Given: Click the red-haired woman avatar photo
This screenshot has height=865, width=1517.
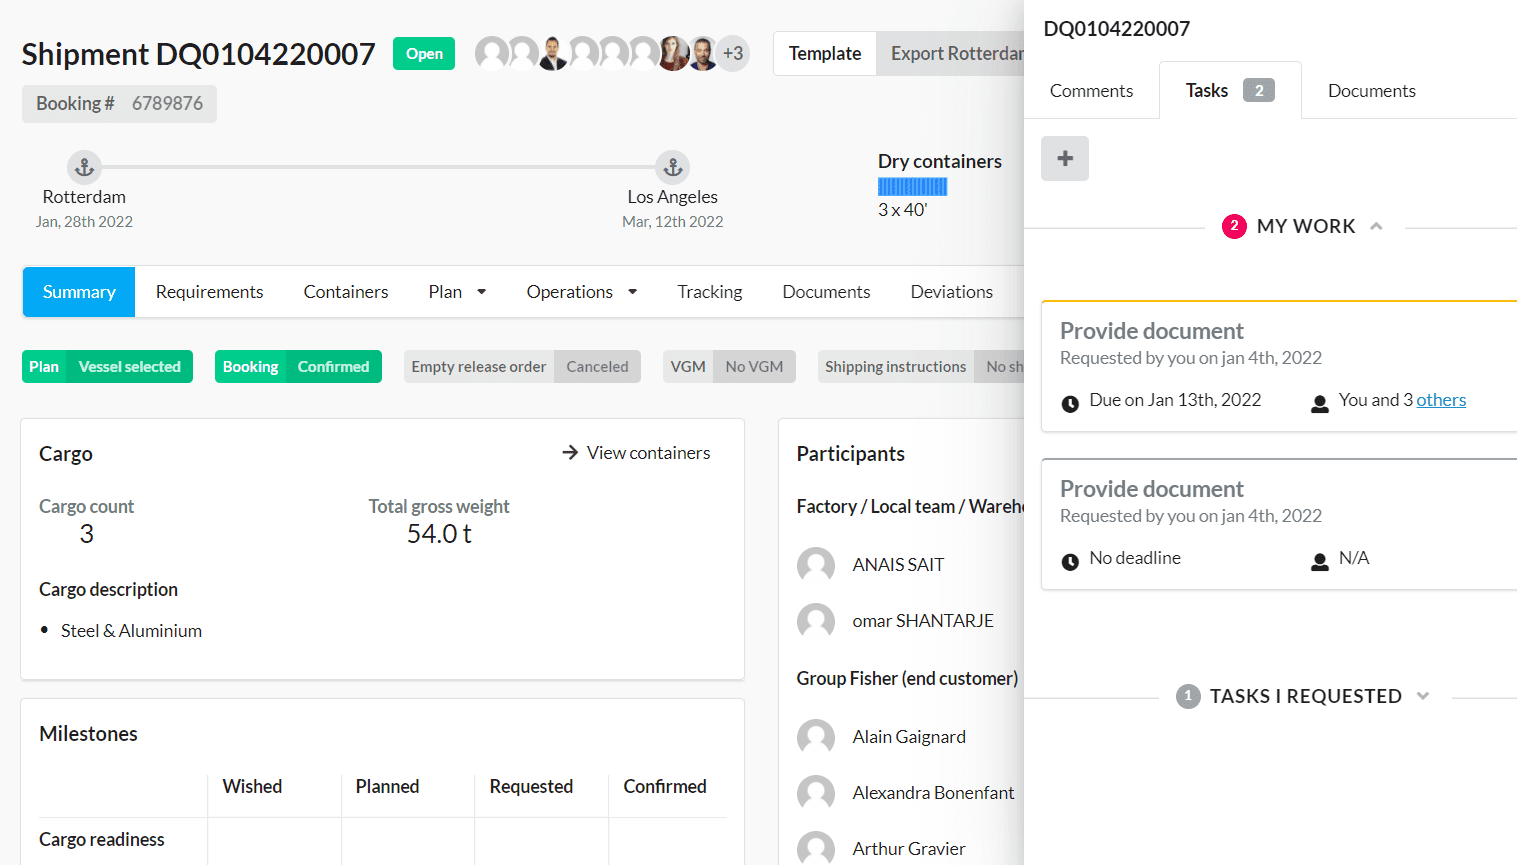Looking at the screenshot, I should (x=673, y=53).
